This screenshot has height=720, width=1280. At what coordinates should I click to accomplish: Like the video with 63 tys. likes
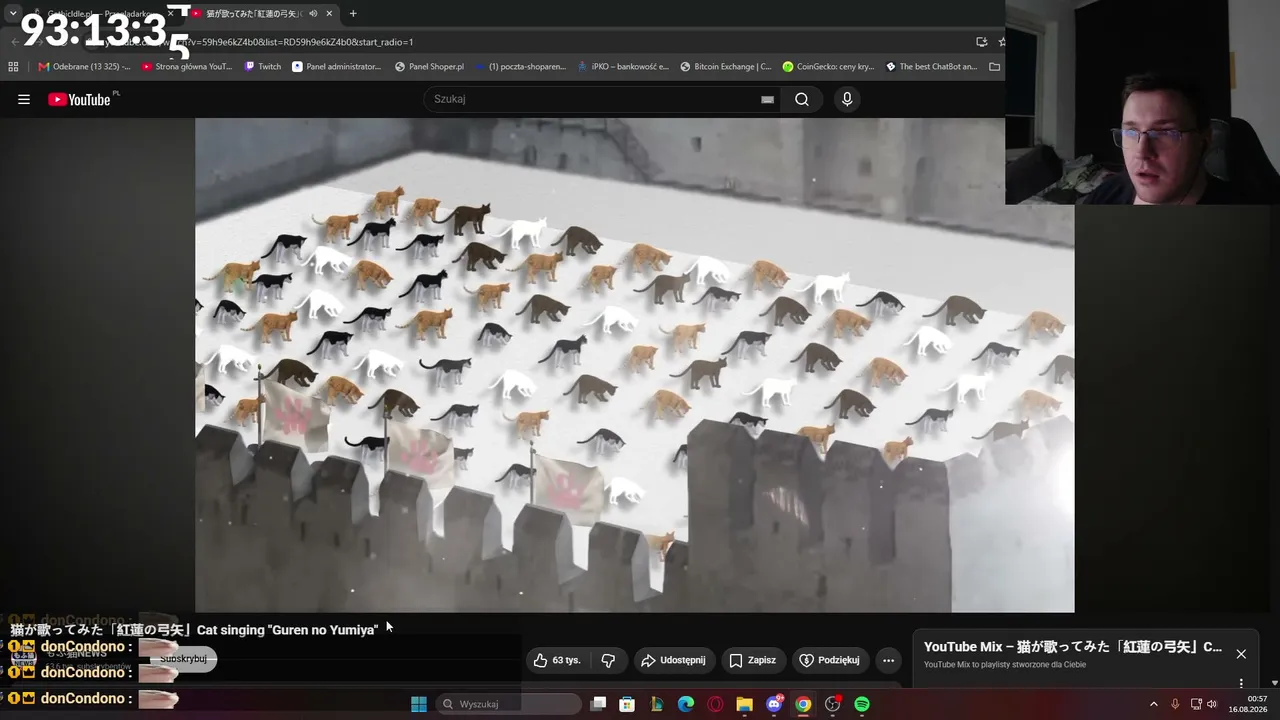pyautogui.click(x=557, y=660)
